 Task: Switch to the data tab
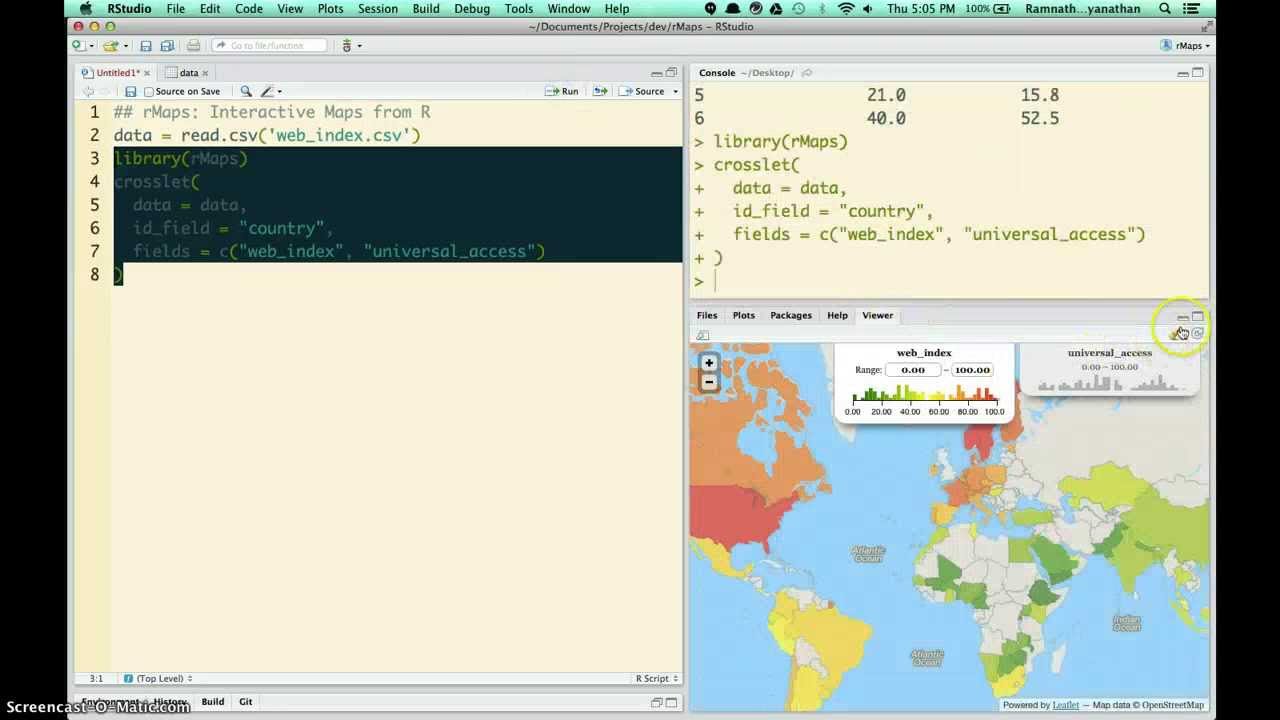(x=188, y=73)
